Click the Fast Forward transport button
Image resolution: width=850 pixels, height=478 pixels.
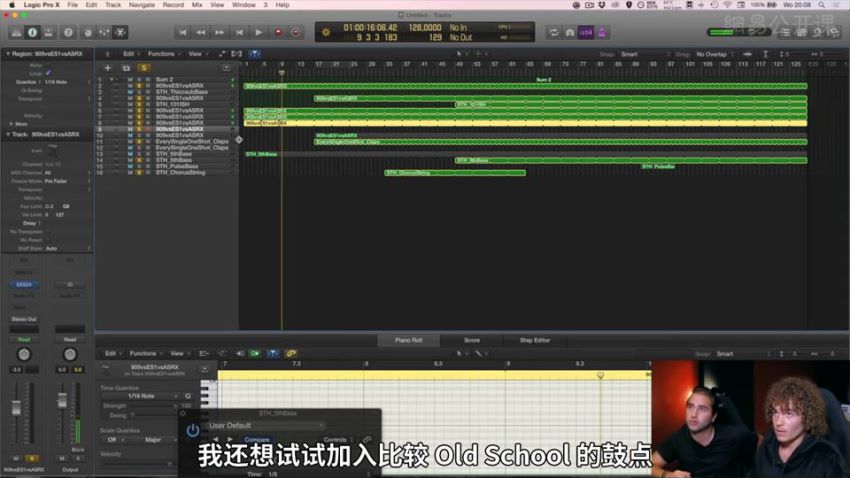tap(220, 33)
